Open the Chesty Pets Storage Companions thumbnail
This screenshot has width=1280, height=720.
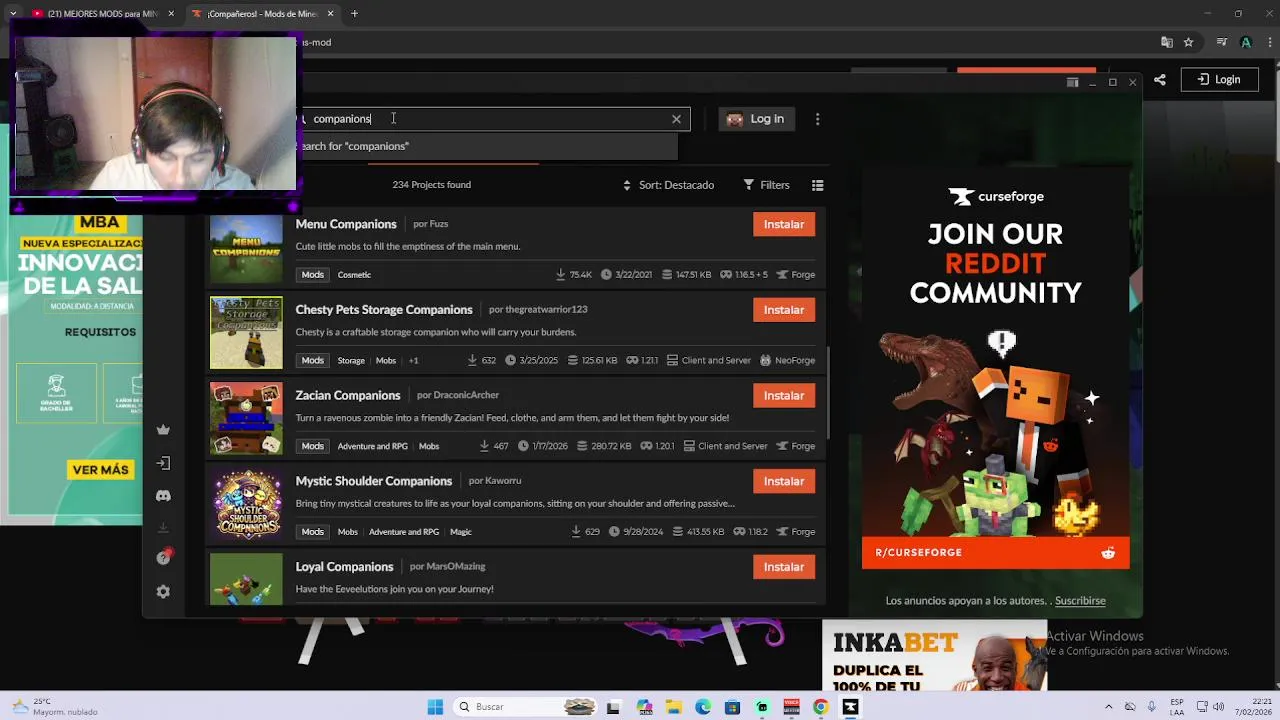246,333
